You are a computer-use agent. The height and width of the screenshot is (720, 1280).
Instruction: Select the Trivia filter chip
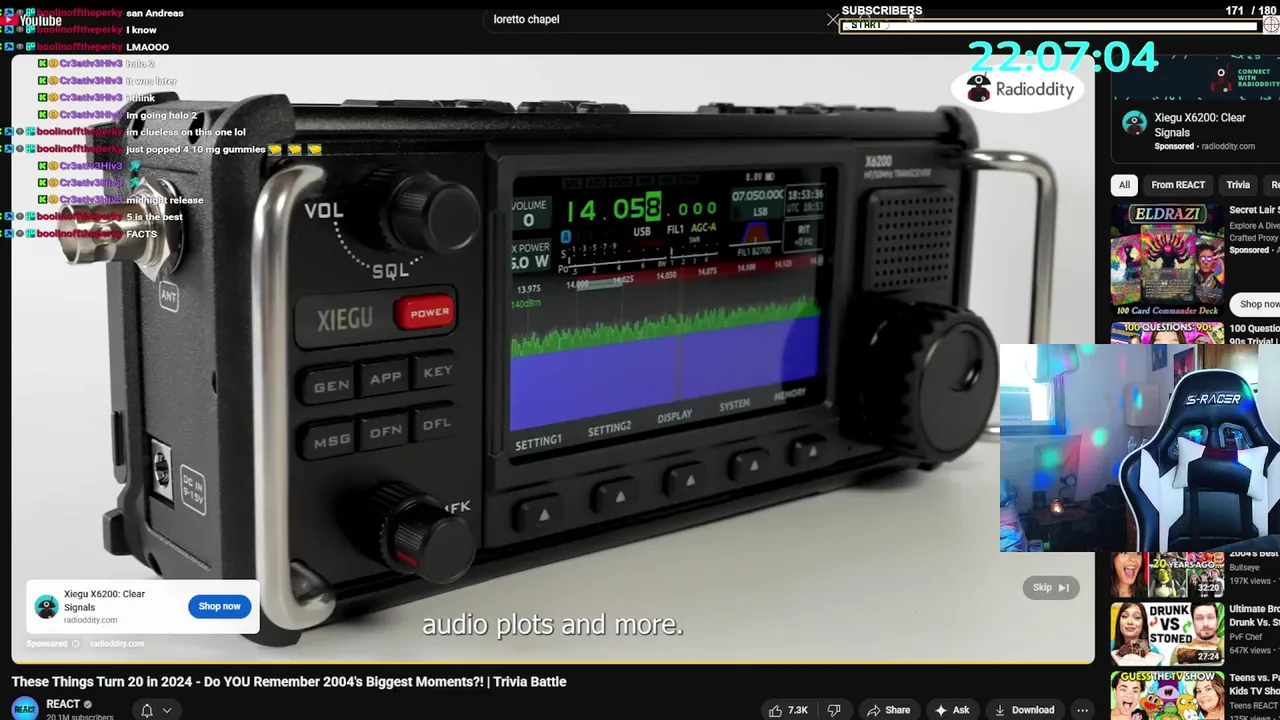pos(1238,185)
